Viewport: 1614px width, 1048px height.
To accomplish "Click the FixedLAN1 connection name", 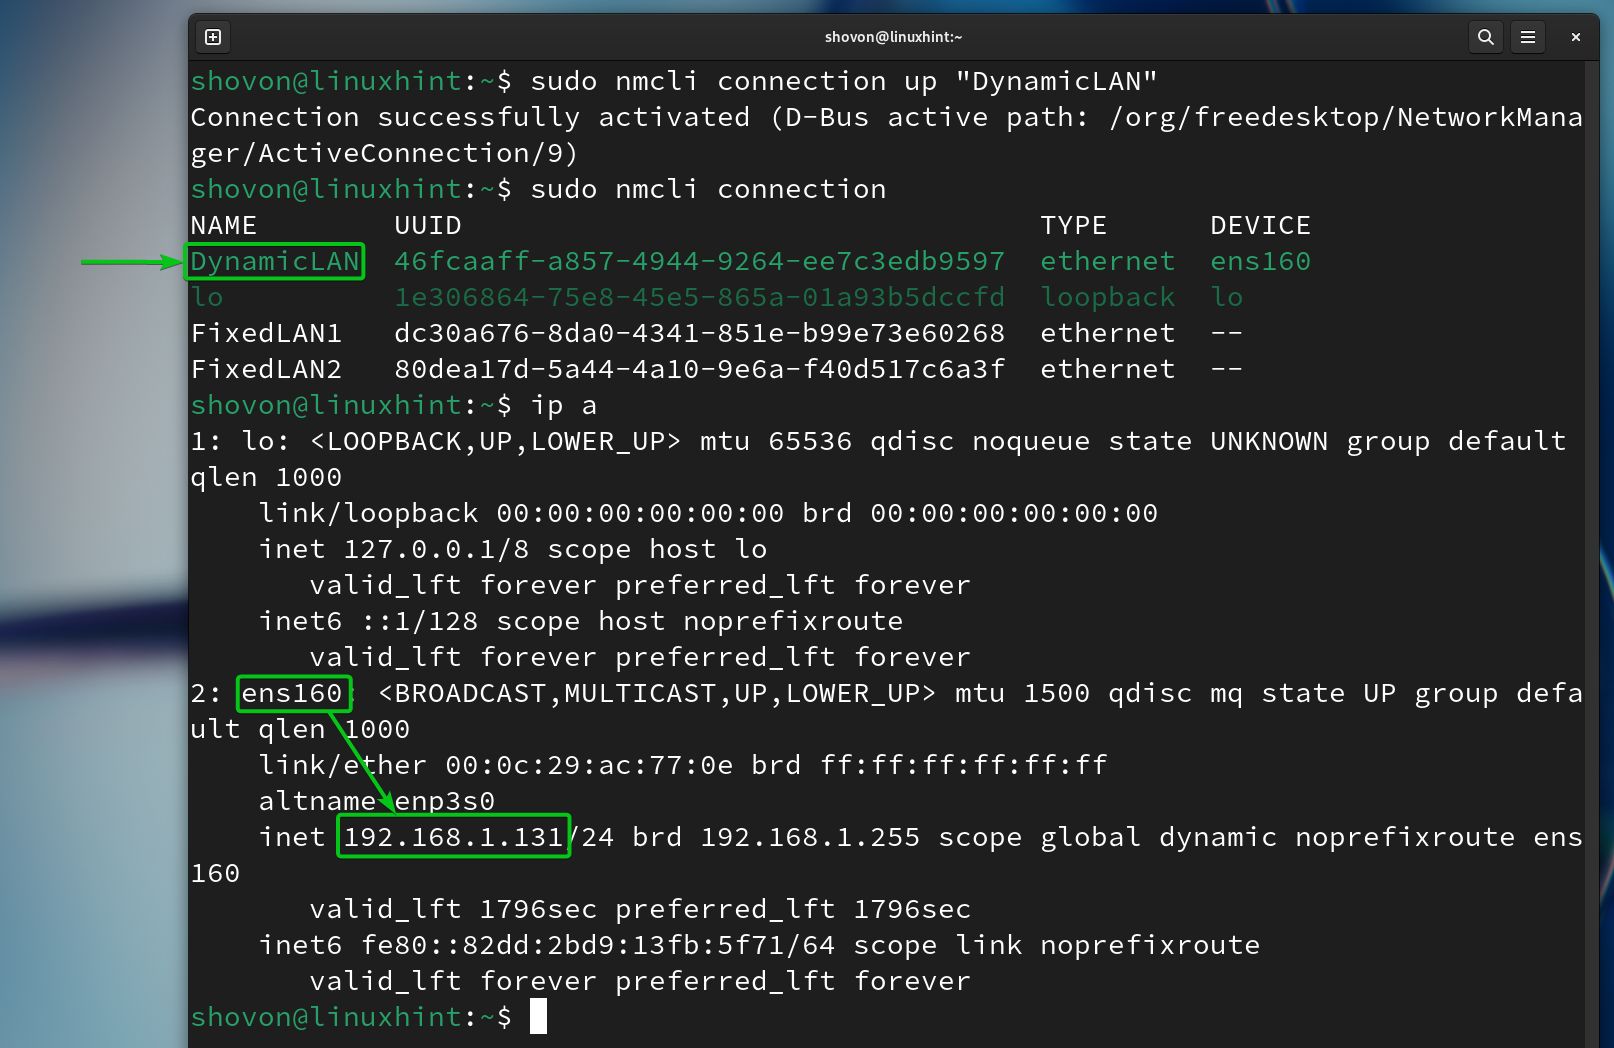I will point(266,334).
